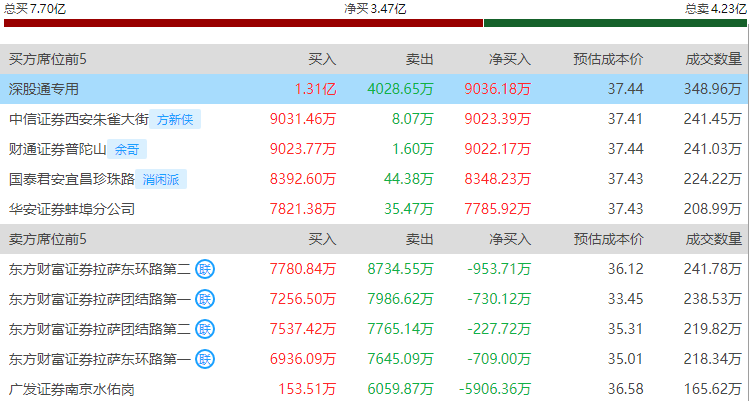
Task: Sort sellers by 成交数量 column header
Action: pyautogui.click(x=714, y=239)
